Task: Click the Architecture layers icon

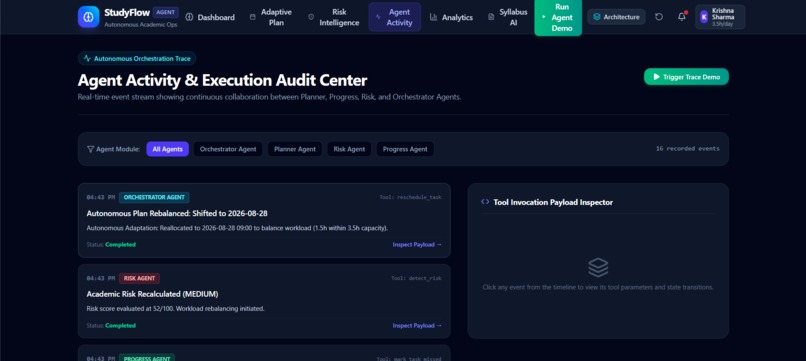Action: 597,17
